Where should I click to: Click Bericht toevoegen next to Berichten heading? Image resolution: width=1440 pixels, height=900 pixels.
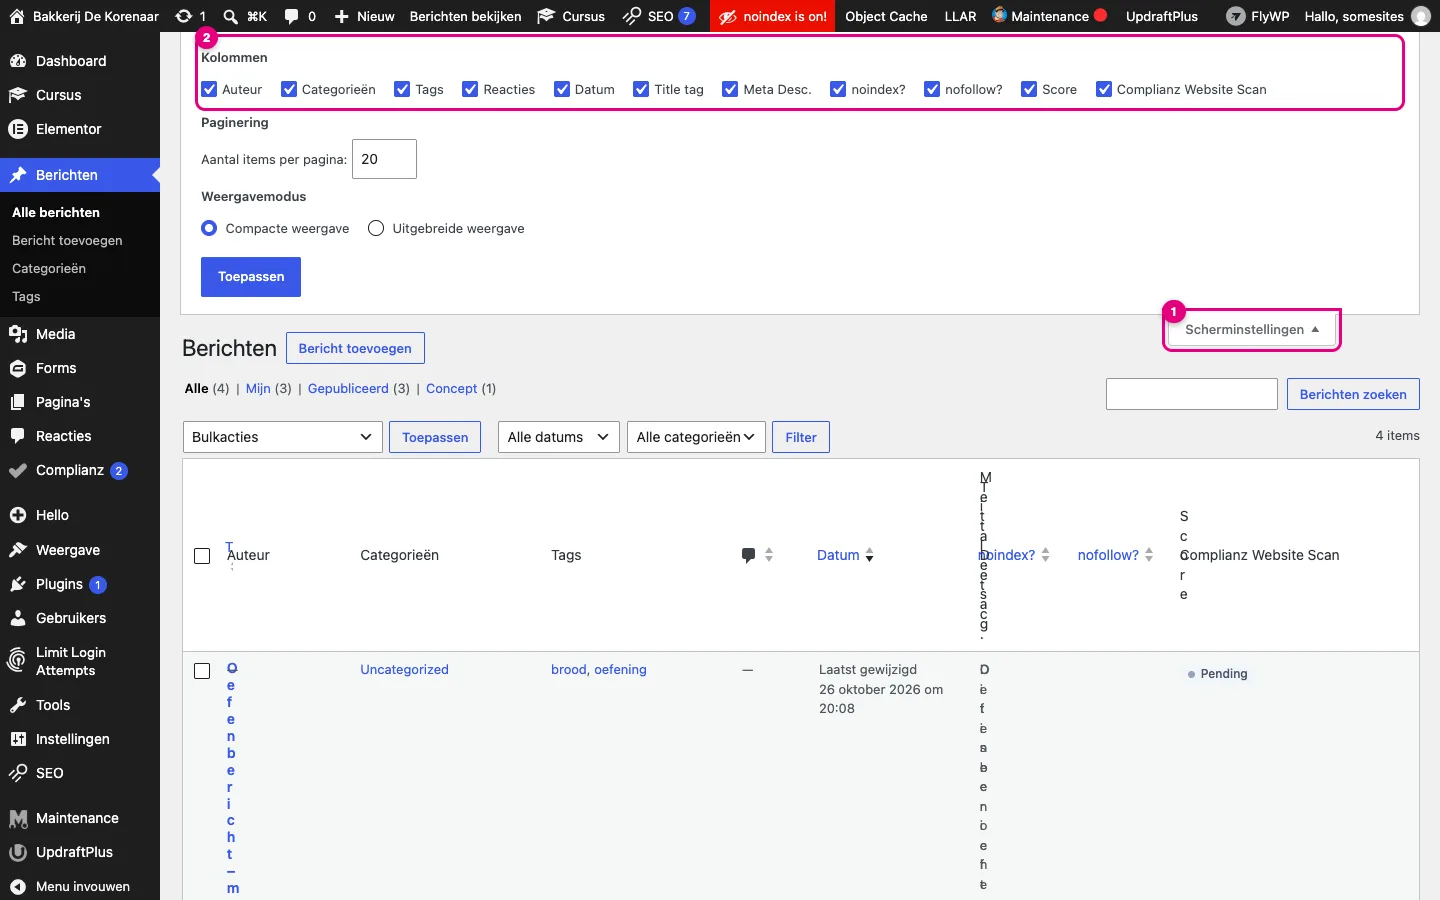coord(355,348)
